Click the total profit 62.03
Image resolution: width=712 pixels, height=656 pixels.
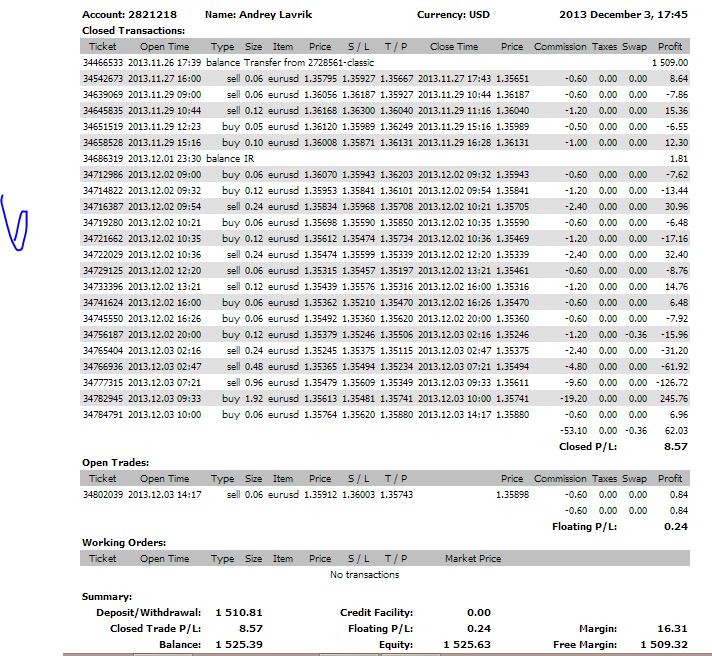676,431
